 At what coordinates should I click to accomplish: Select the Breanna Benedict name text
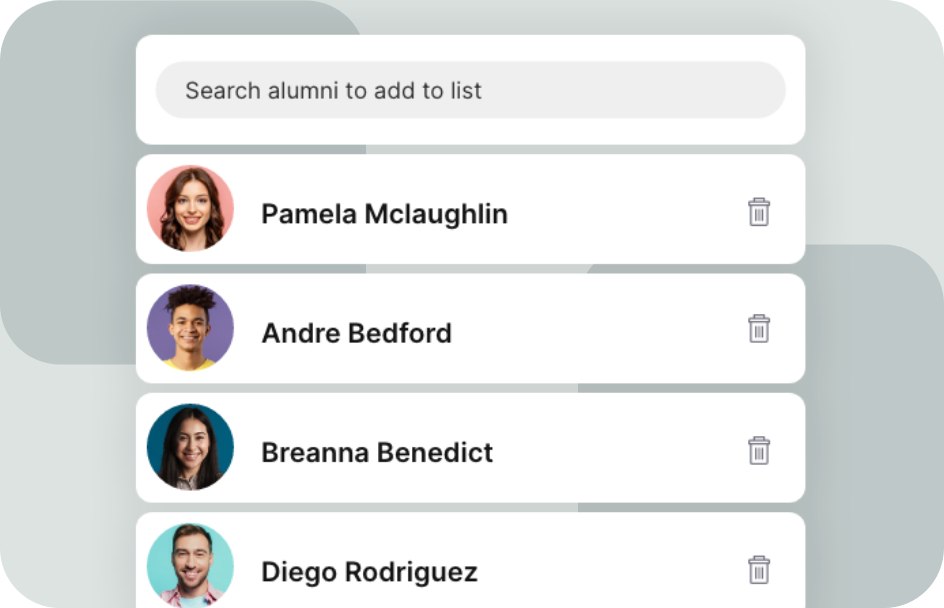pyautogui.click(x=377, y=452)
